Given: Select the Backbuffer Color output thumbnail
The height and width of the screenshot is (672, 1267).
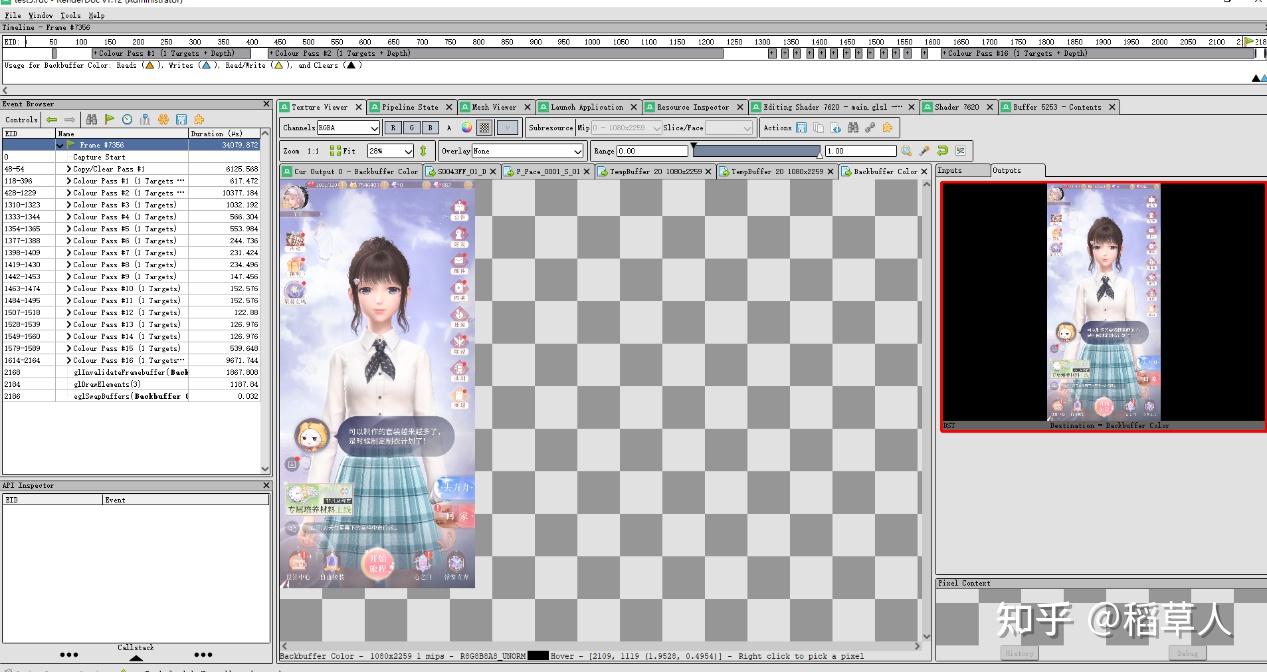Looking at the screenshot, I should click(x=1104, y=306).
